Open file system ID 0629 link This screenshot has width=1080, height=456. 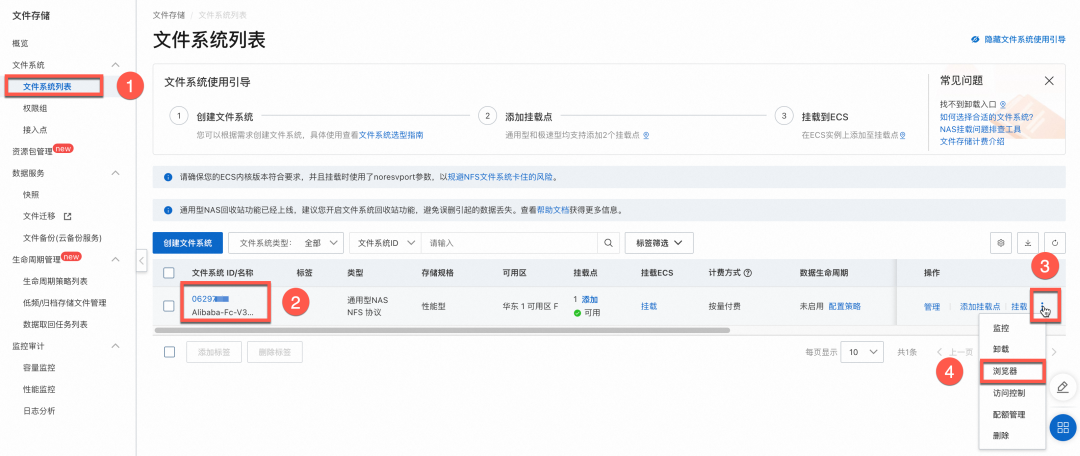click(x=210, y=299)
